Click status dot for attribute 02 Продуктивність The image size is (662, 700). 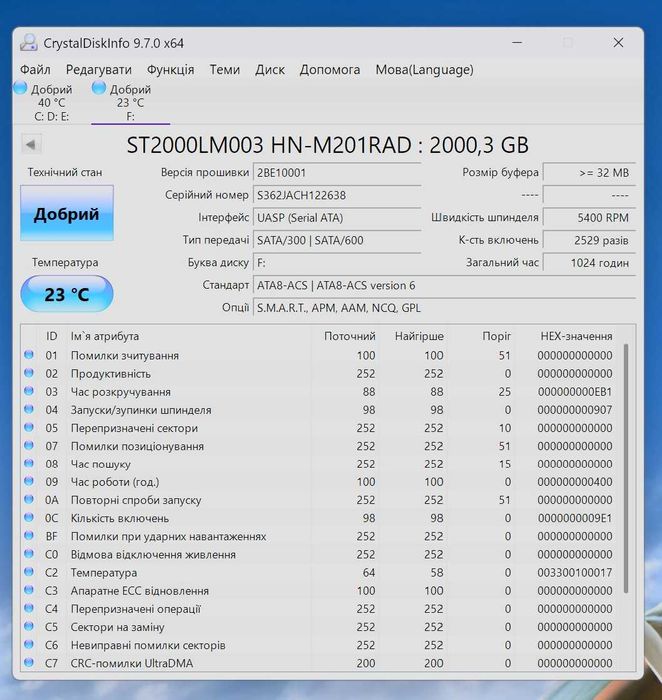(29, 373)
